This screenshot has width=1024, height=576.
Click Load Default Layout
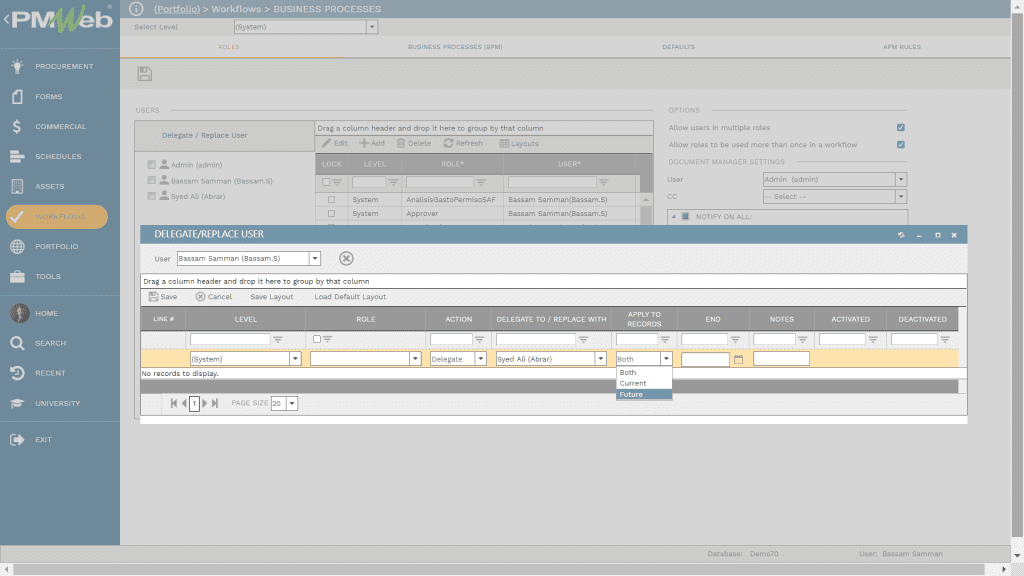click(x=350, y=296)
